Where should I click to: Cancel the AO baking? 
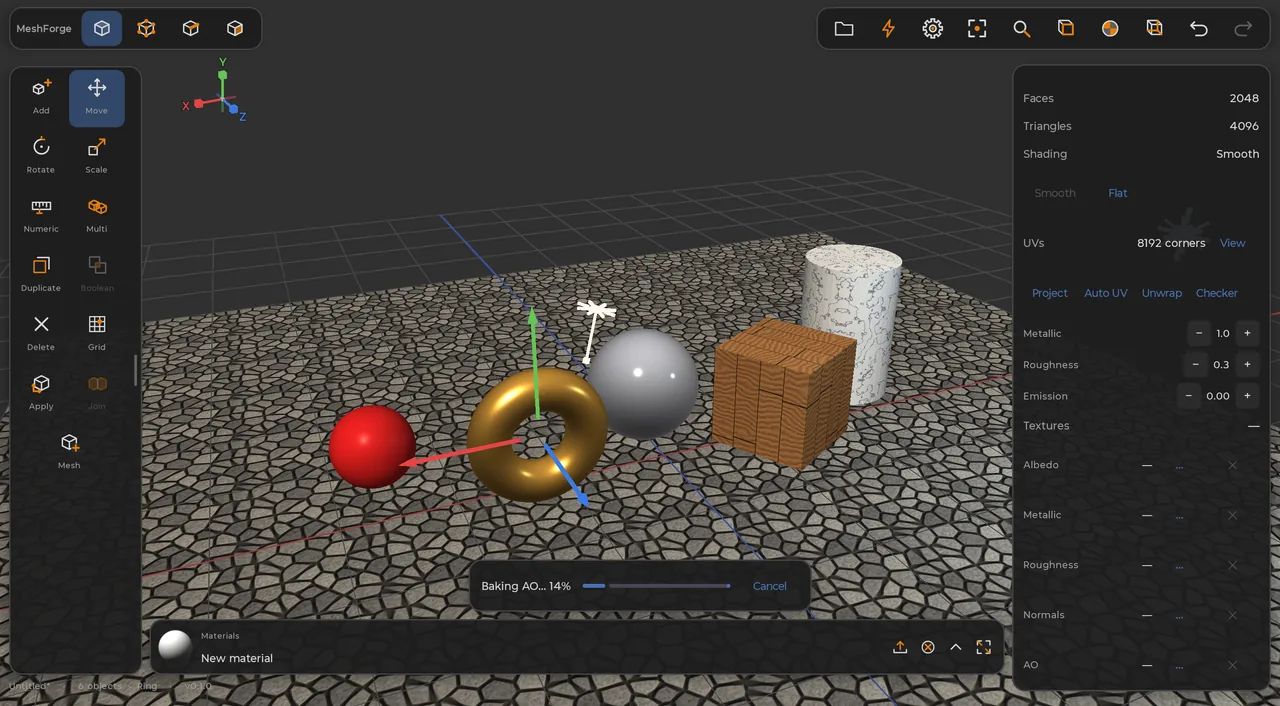770,586
